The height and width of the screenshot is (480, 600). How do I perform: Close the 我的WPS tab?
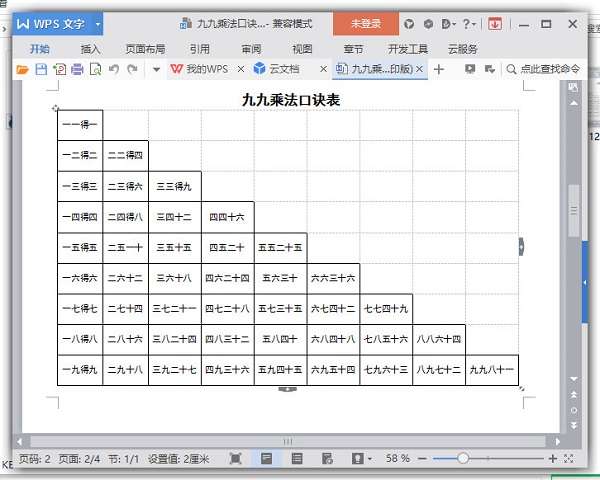click(x=241, y=69)
